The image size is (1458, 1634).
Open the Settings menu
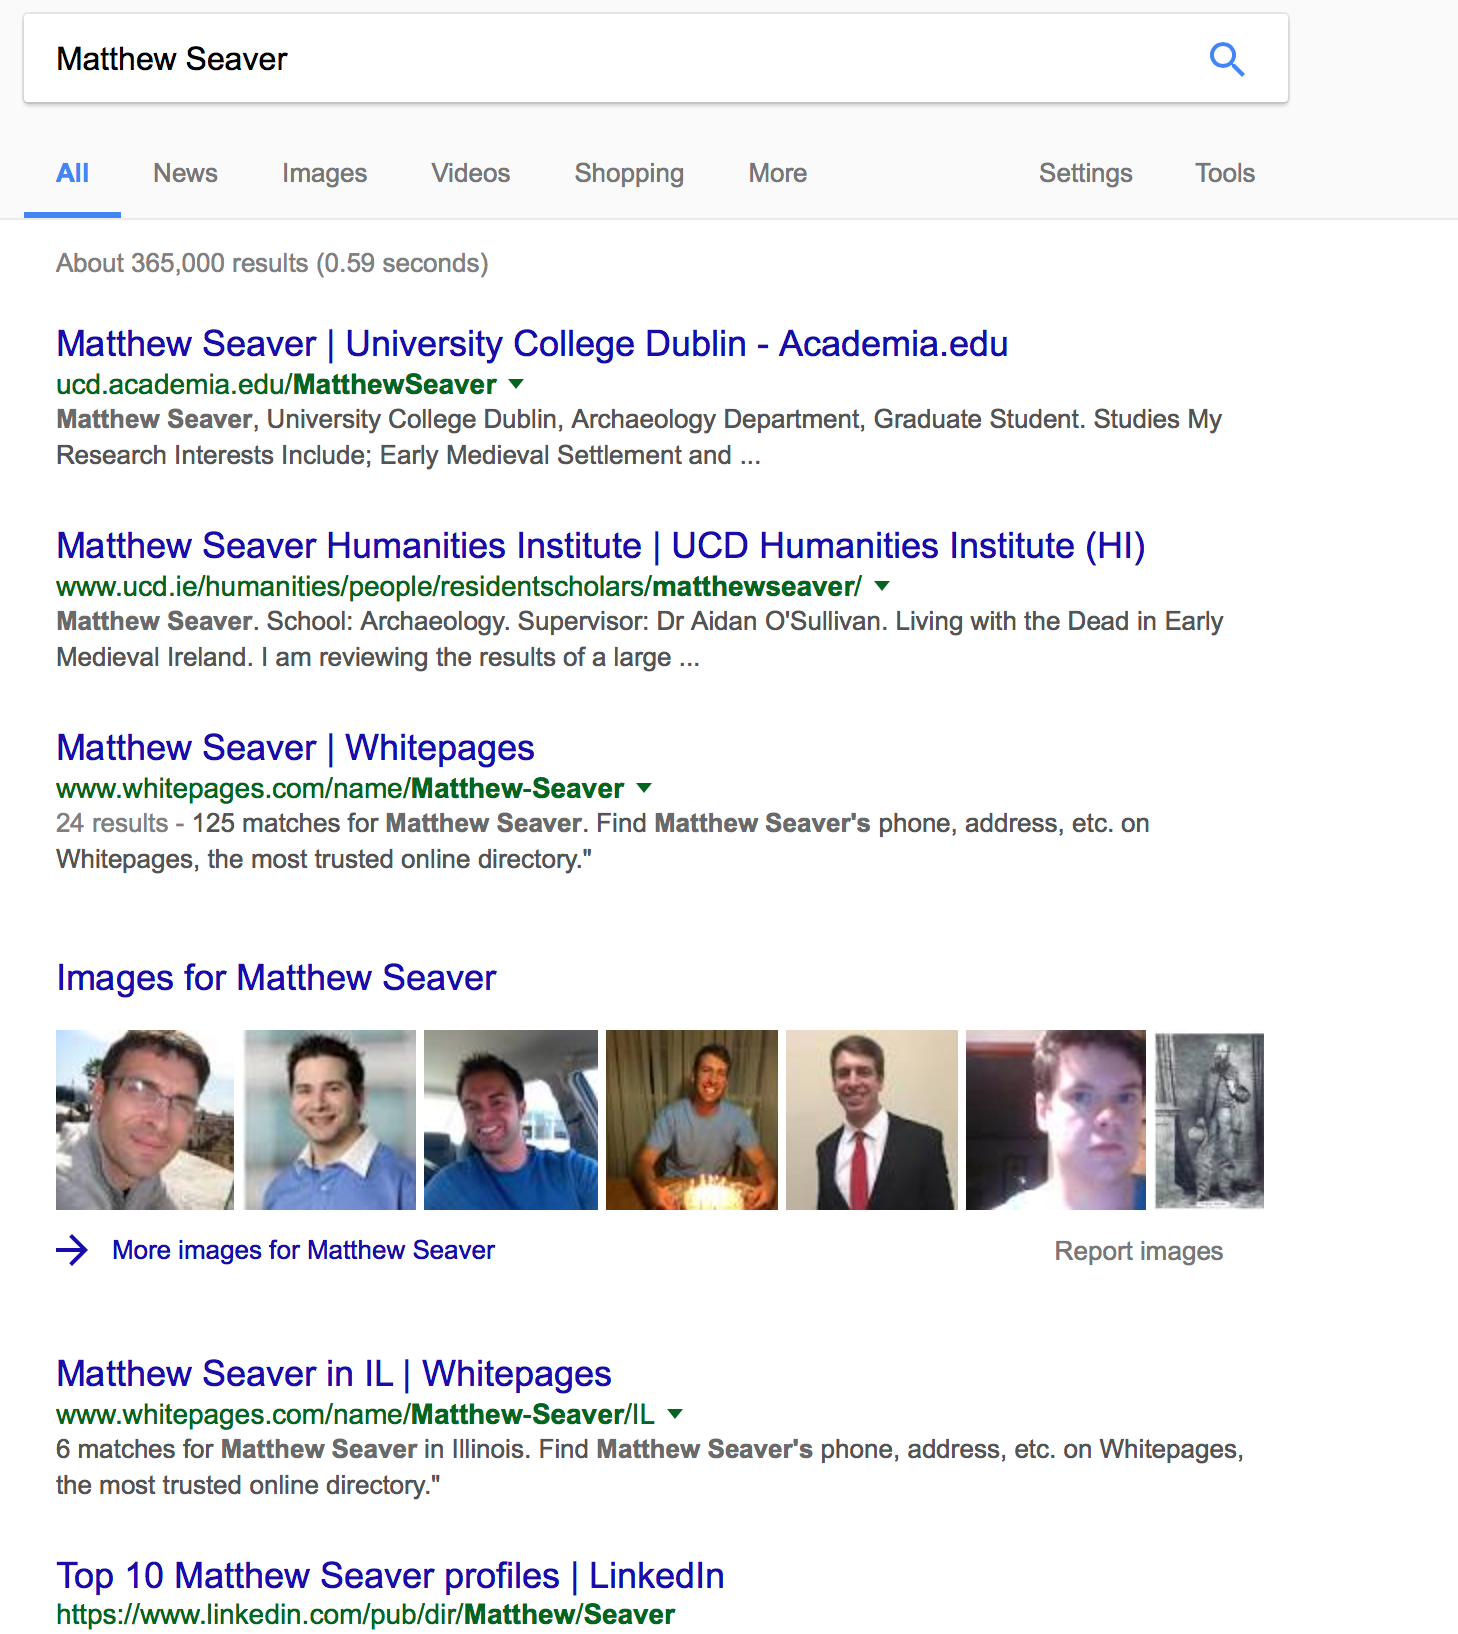(1085, 174)
